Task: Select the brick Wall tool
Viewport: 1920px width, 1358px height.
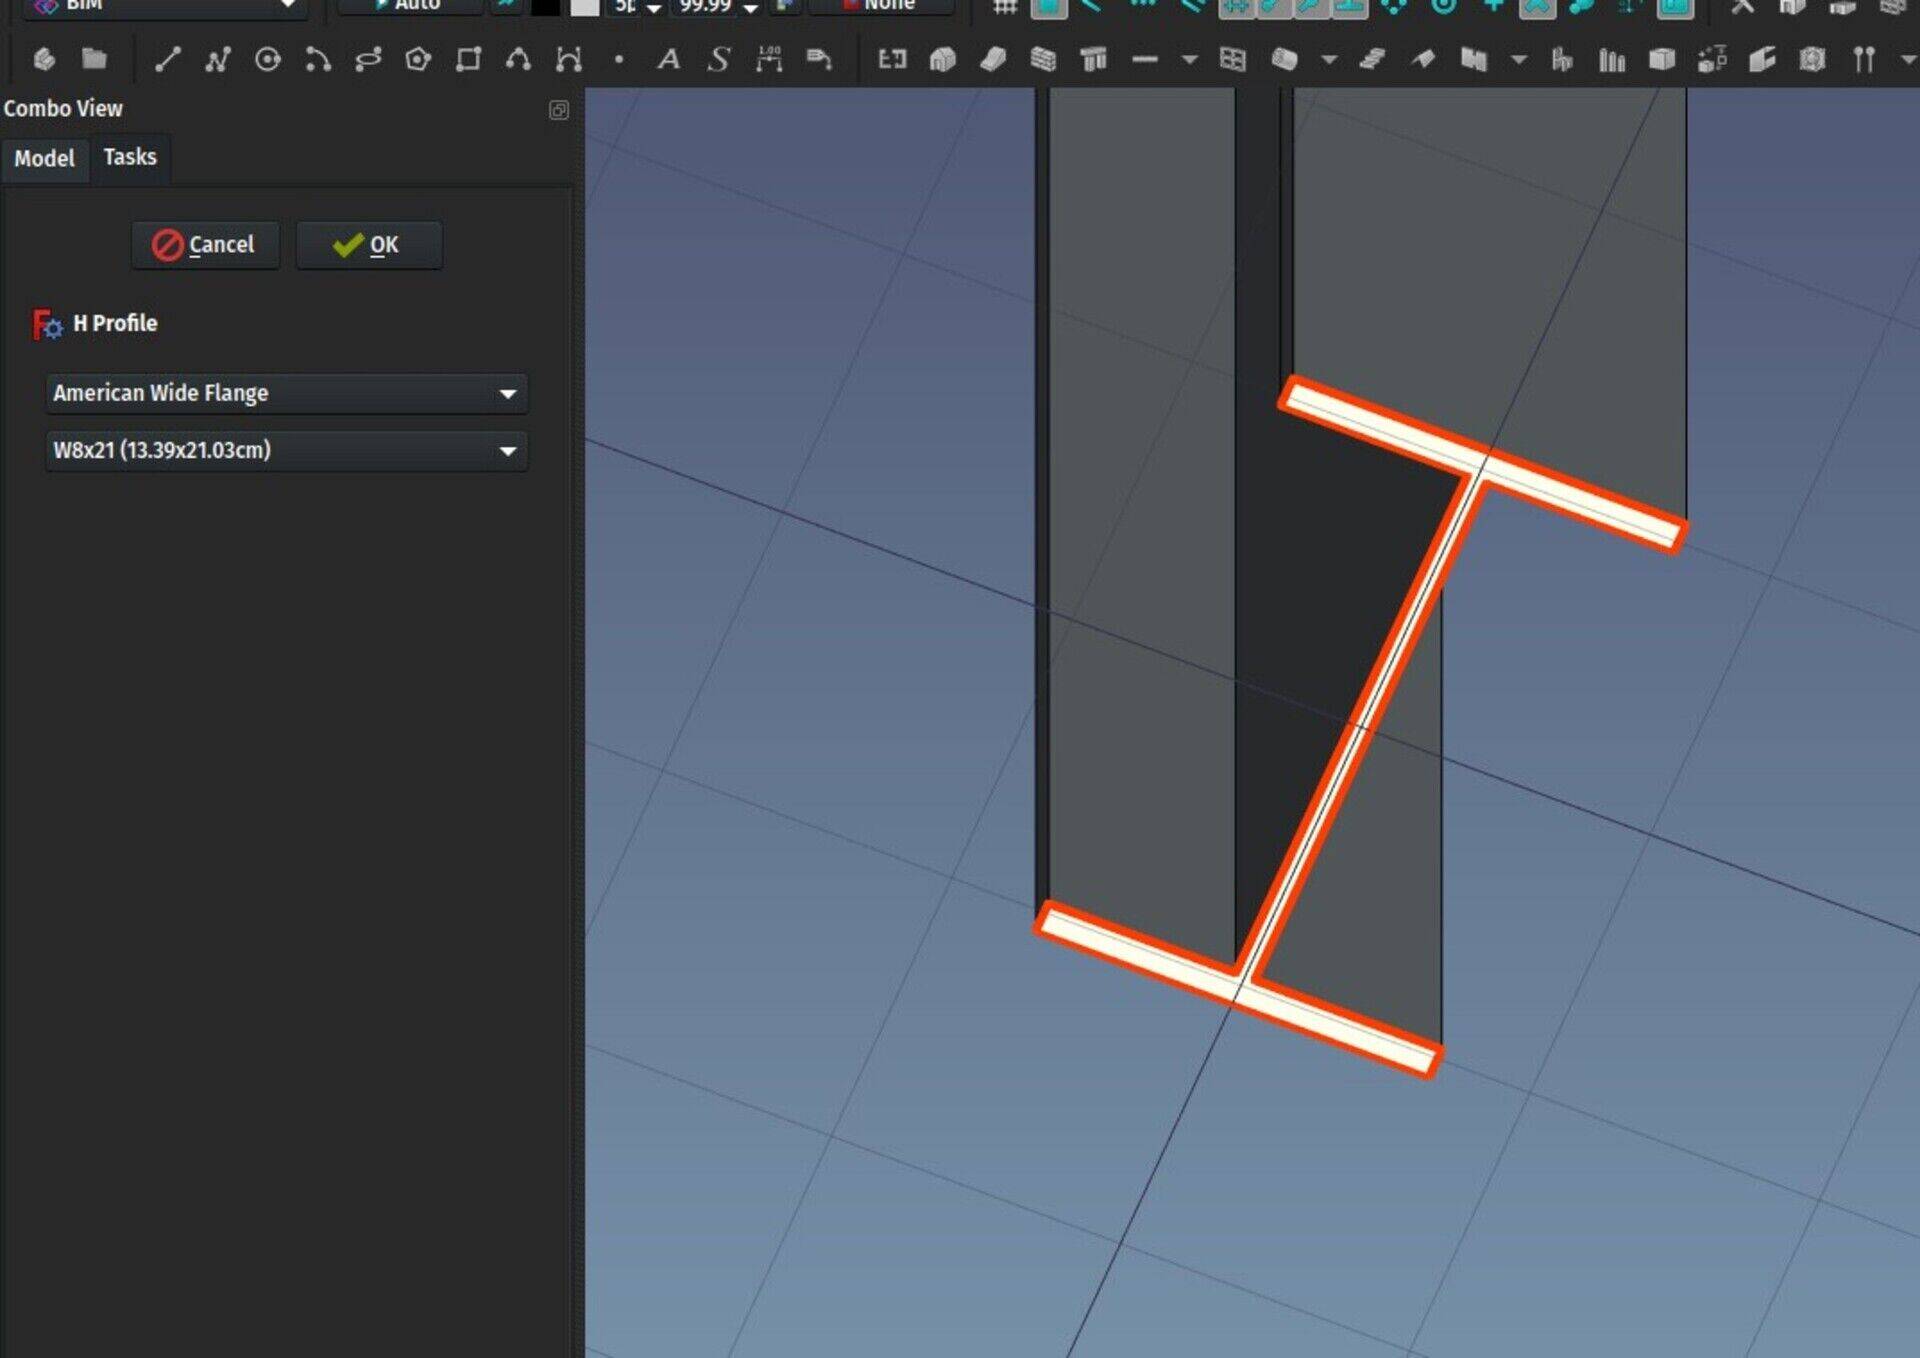Action: click(x=1043, y=60)
